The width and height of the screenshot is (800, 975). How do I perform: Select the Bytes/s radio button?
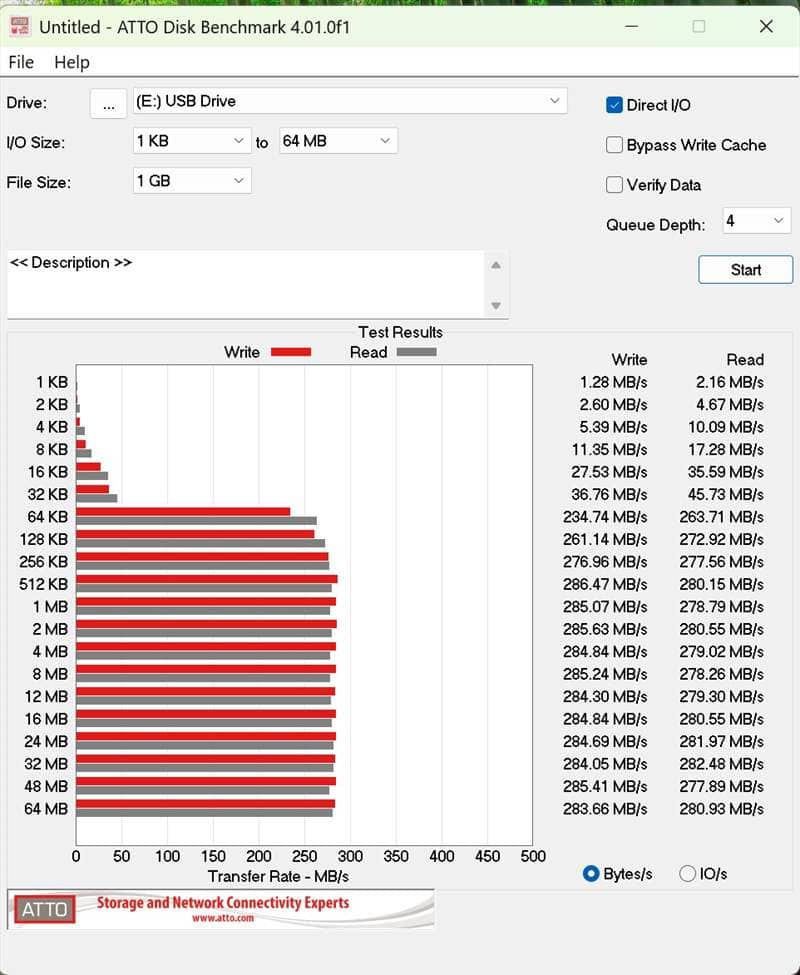(x=591, y=874)
